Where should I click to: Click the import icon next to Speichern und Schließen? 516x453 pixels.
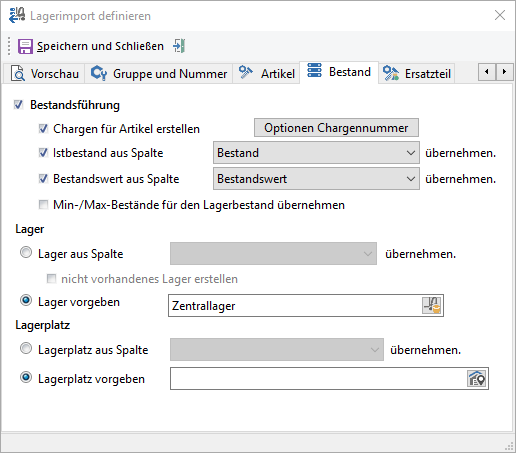(179, 46)
